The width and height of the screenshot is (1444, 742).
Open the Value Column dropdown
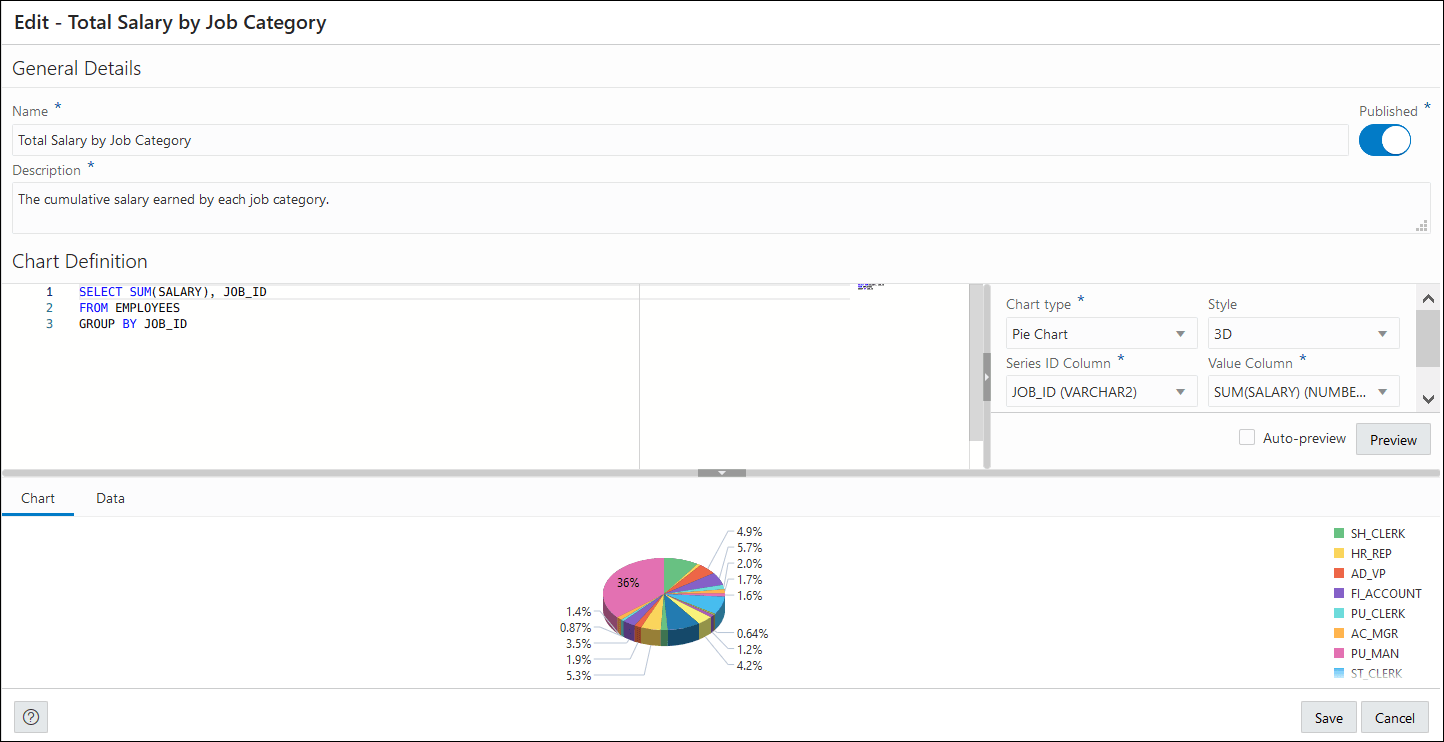pyautogui.click(x=1303, y=391)
